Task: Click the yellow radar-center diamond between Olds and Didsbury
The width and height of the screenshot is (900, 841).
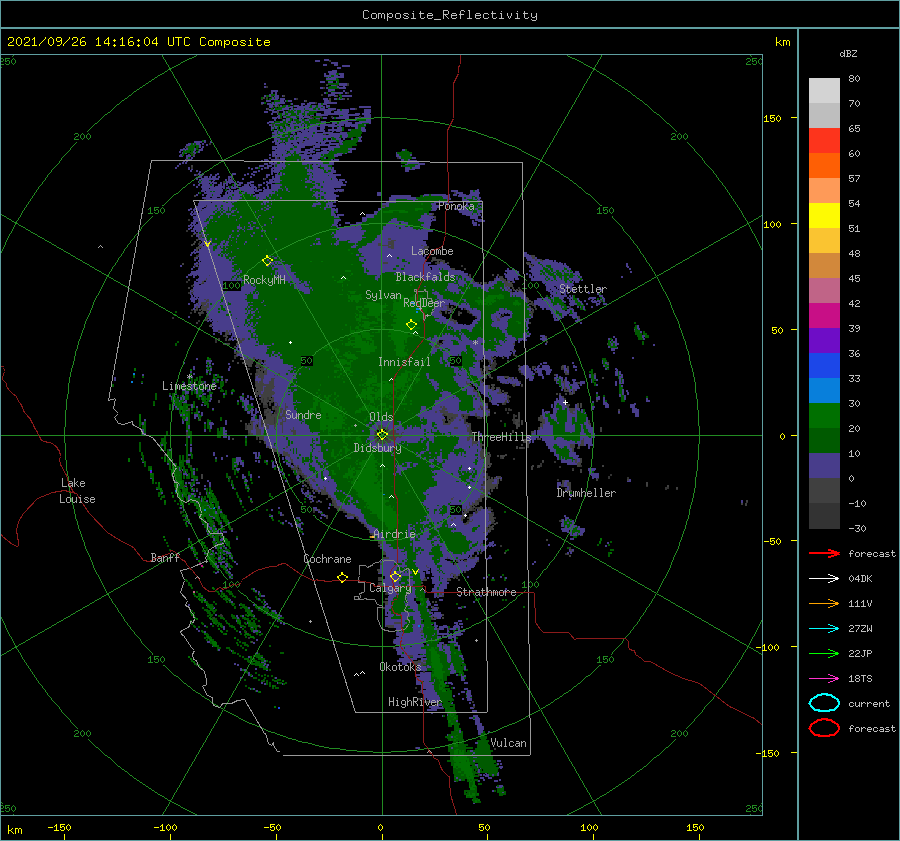Action: (382, 435)
